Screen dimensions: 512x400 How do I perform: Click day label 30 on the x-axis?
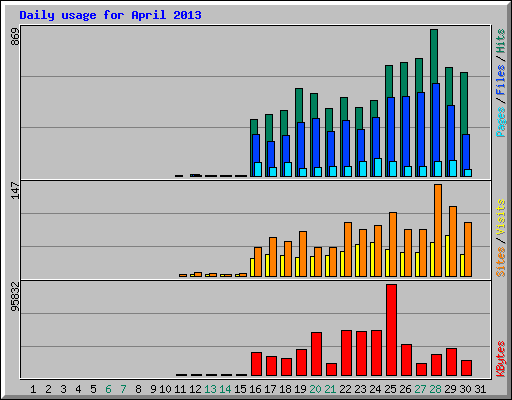465,389
